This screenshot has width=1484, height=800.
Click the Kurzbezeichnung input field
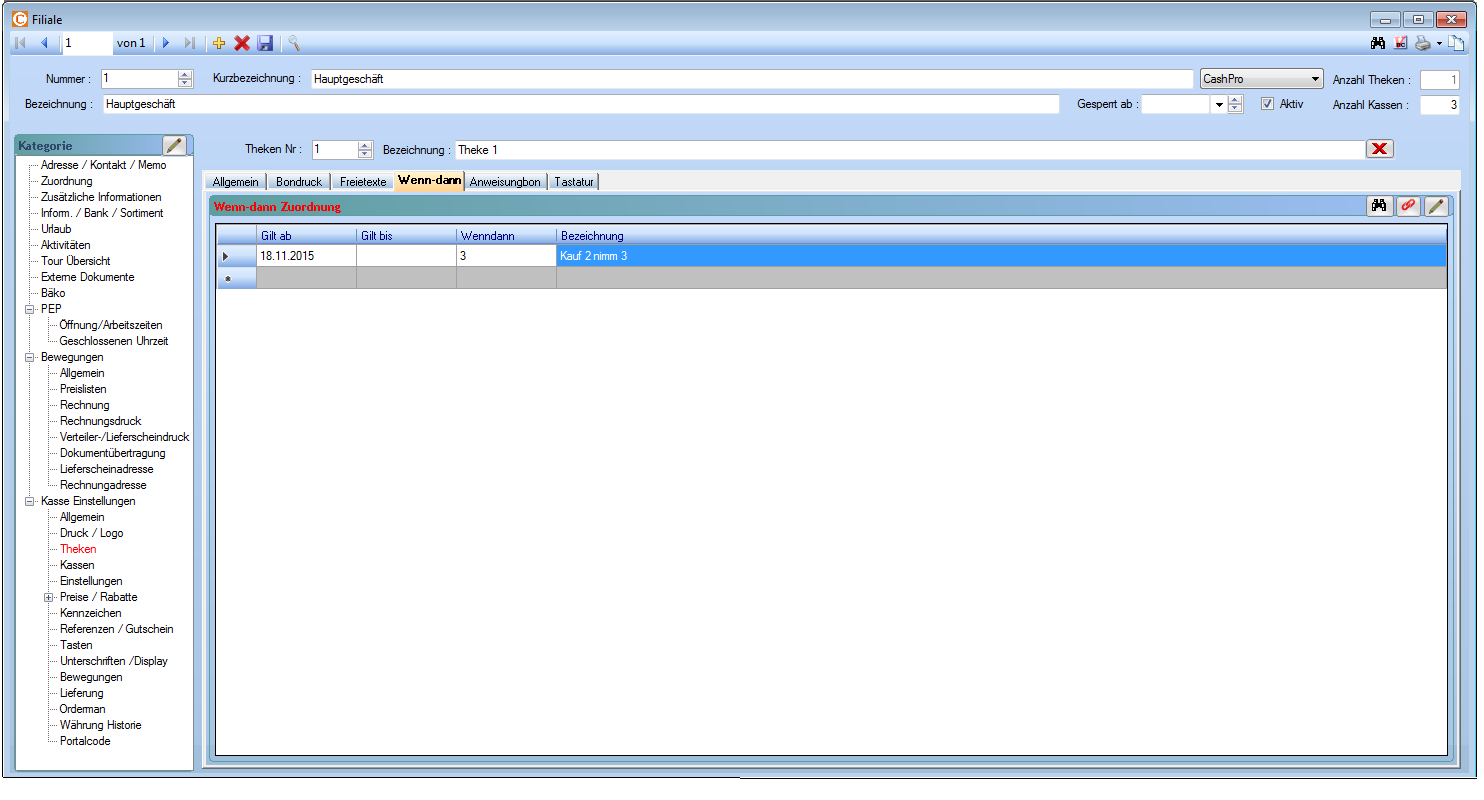tap(750, 79)
